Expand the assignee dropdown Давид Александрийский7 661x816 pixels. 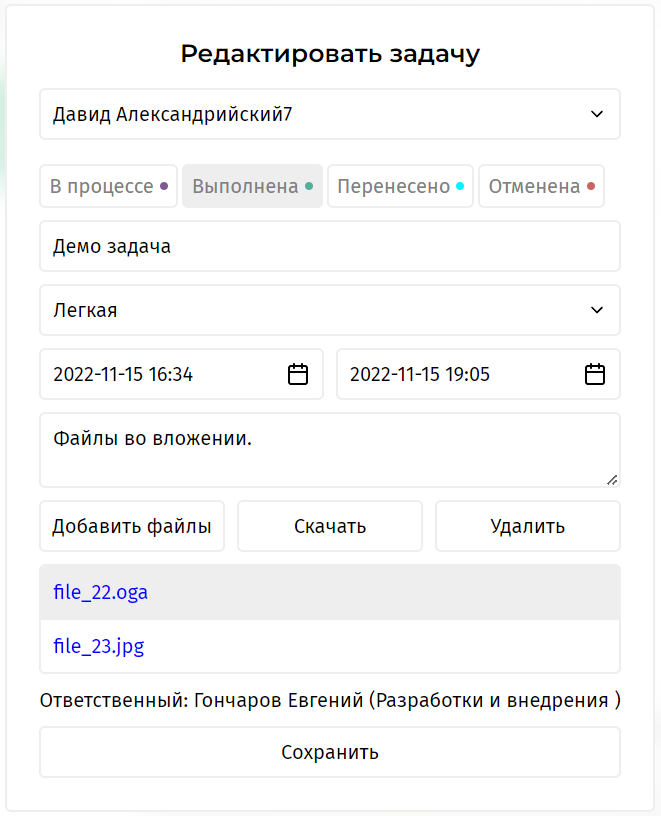click(x=330, y=114)
